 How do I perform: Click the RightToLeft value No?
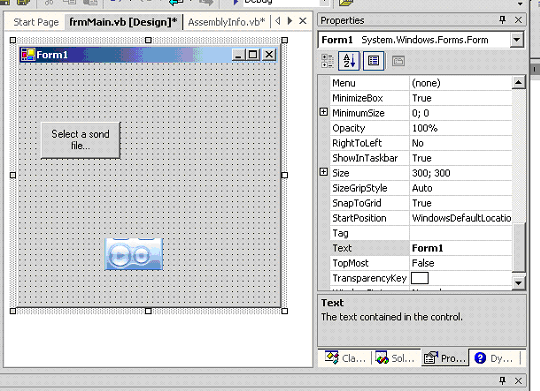pyautogui.click(x=461, y=143)
